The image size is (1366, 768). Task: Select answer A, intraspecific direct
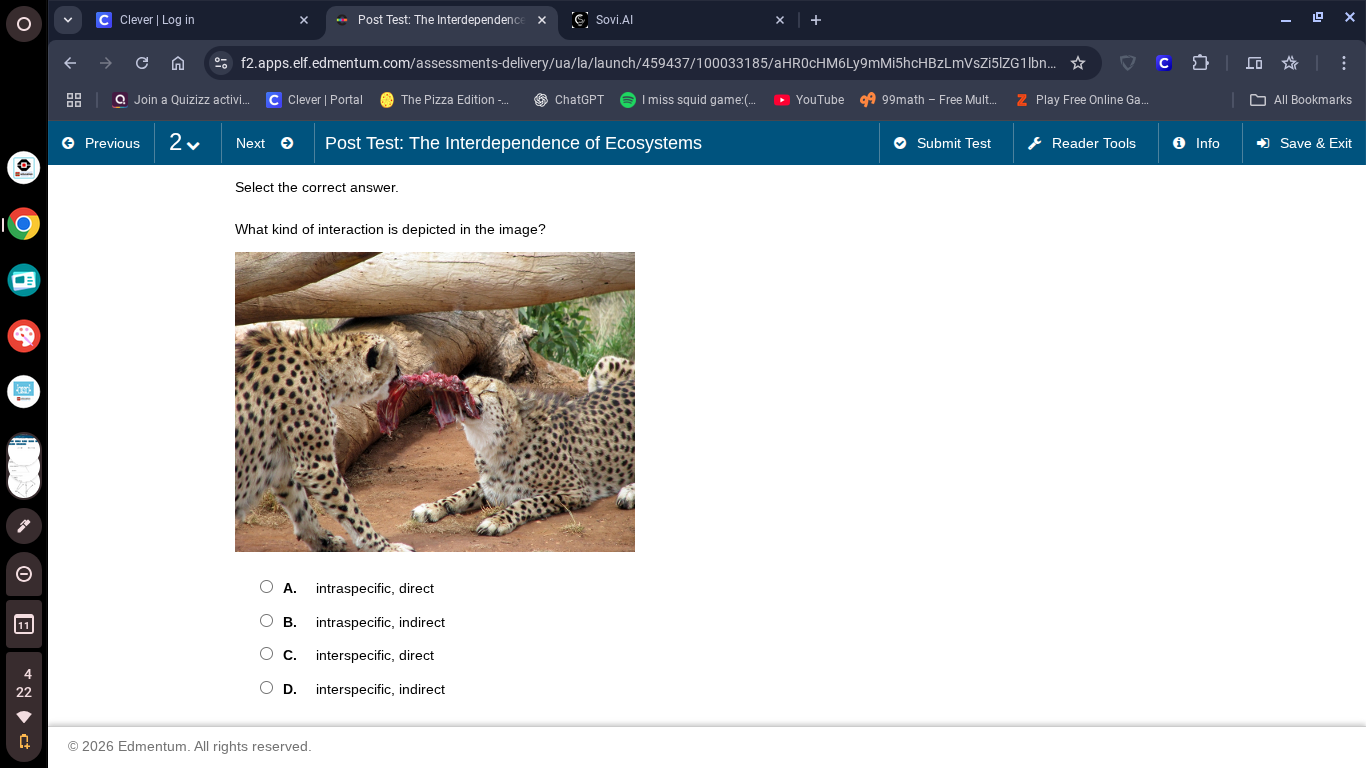pyautogui.click(x=266, y=586)
